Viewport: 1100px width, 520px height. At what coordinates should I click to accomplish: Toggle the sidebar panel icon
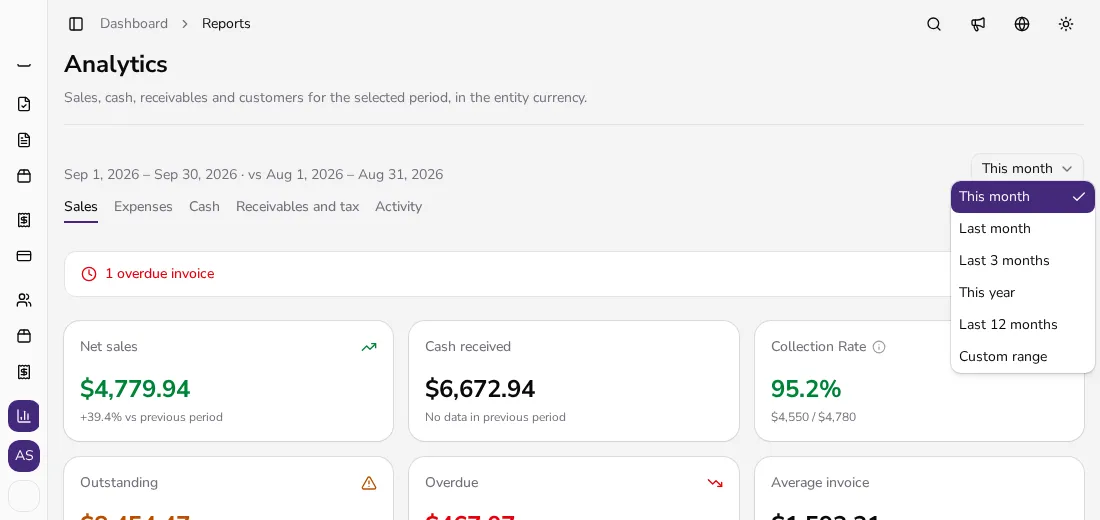[x=76, y=24]
